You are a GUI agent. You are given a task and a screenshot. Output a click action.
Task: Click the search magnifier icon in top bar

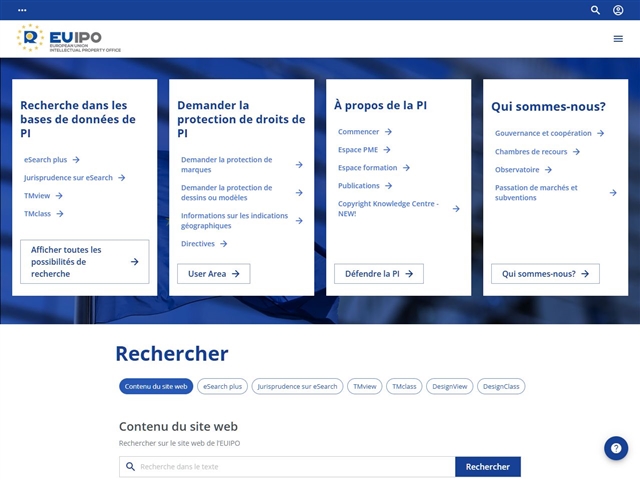[595, 10]
